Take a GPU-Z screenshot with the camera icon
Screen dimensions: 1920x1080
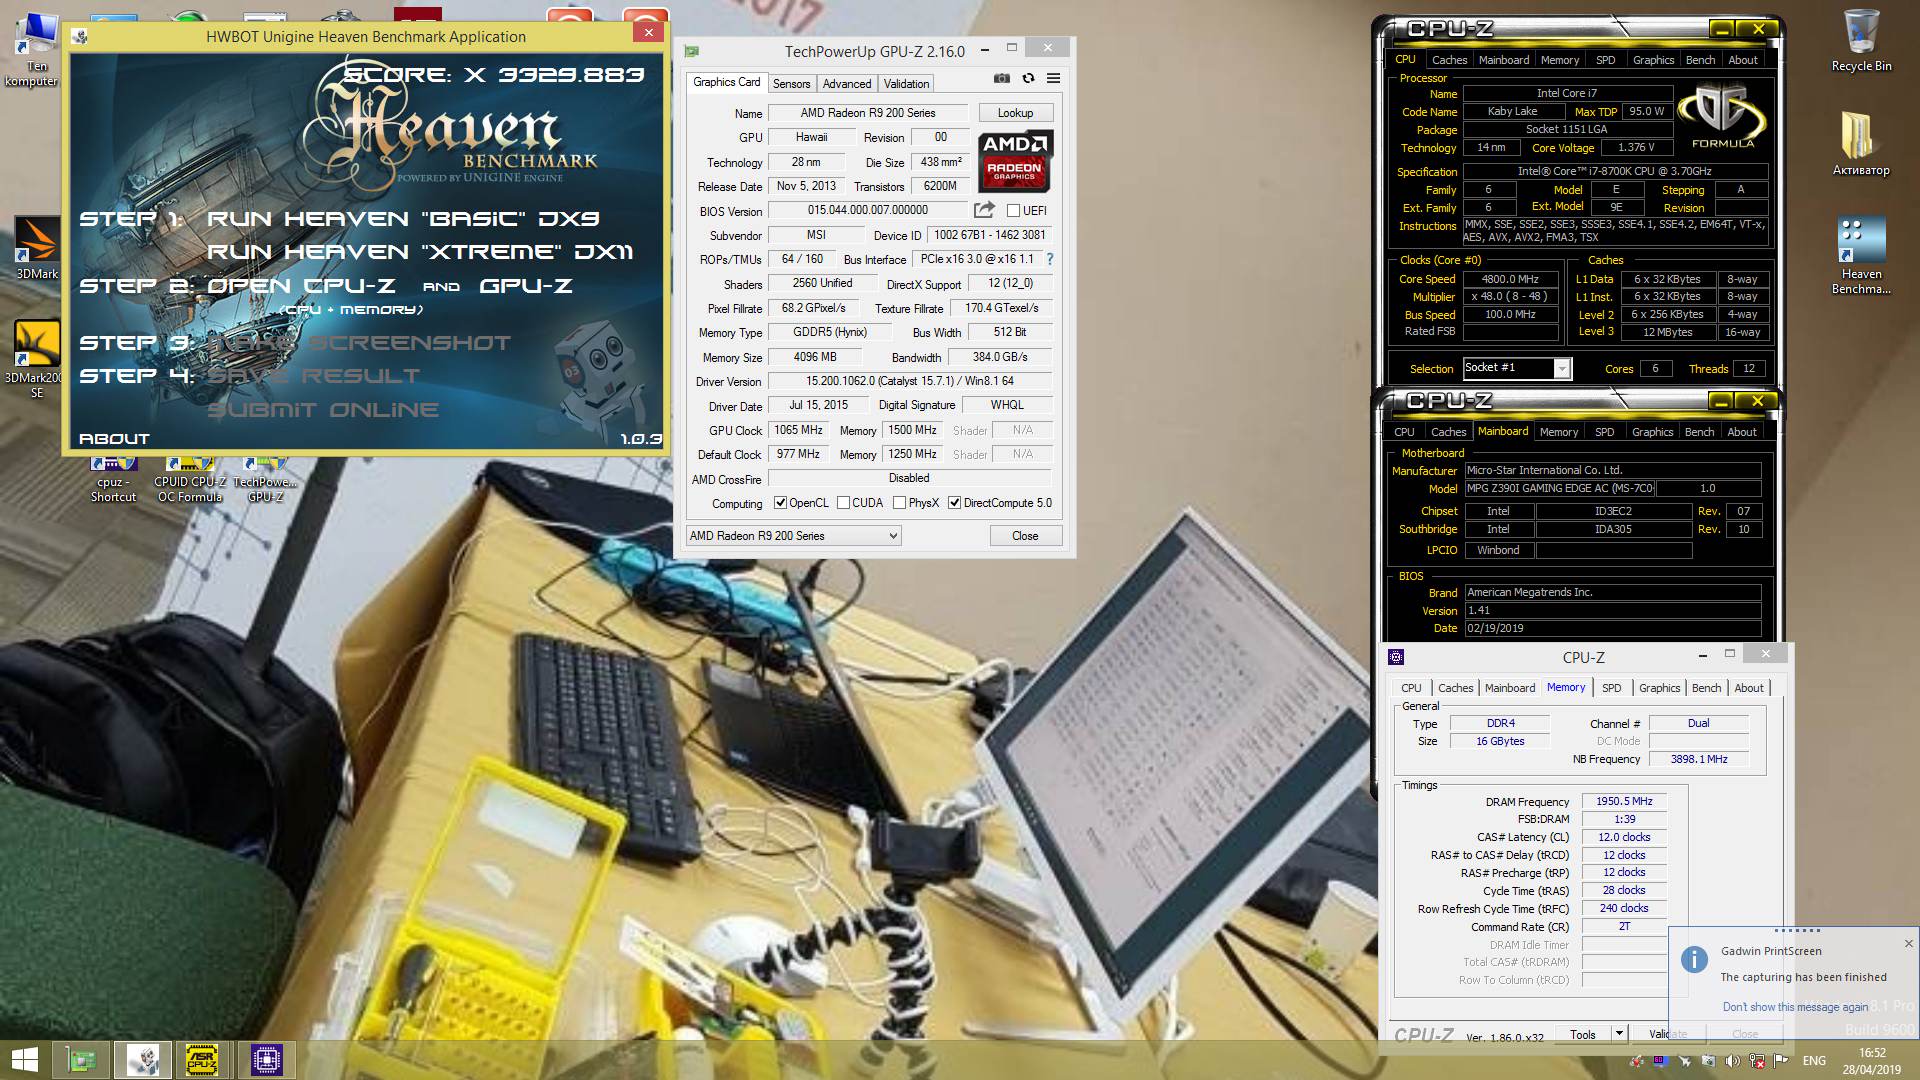[x=1001, y=78]
